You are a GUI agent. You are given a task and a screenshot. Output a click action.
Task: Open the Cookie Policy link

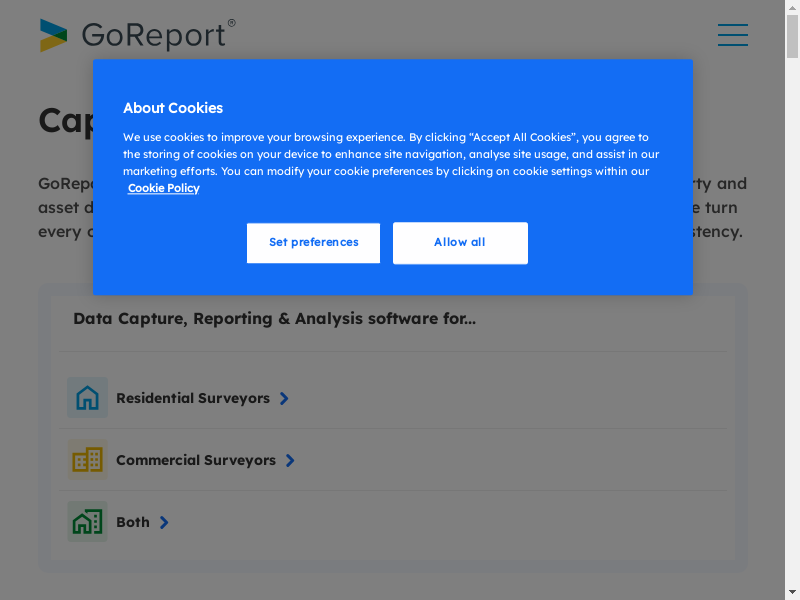coord(163,188)
